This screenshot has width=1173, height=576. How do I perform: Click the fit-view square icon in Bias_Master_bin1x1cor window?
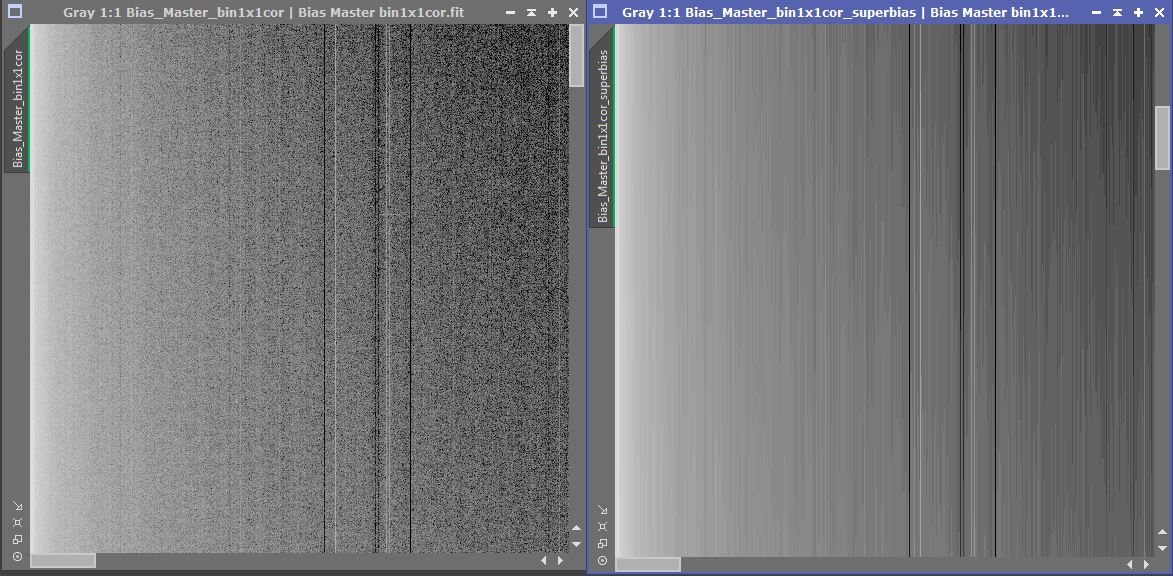click(x=17, y=523)
